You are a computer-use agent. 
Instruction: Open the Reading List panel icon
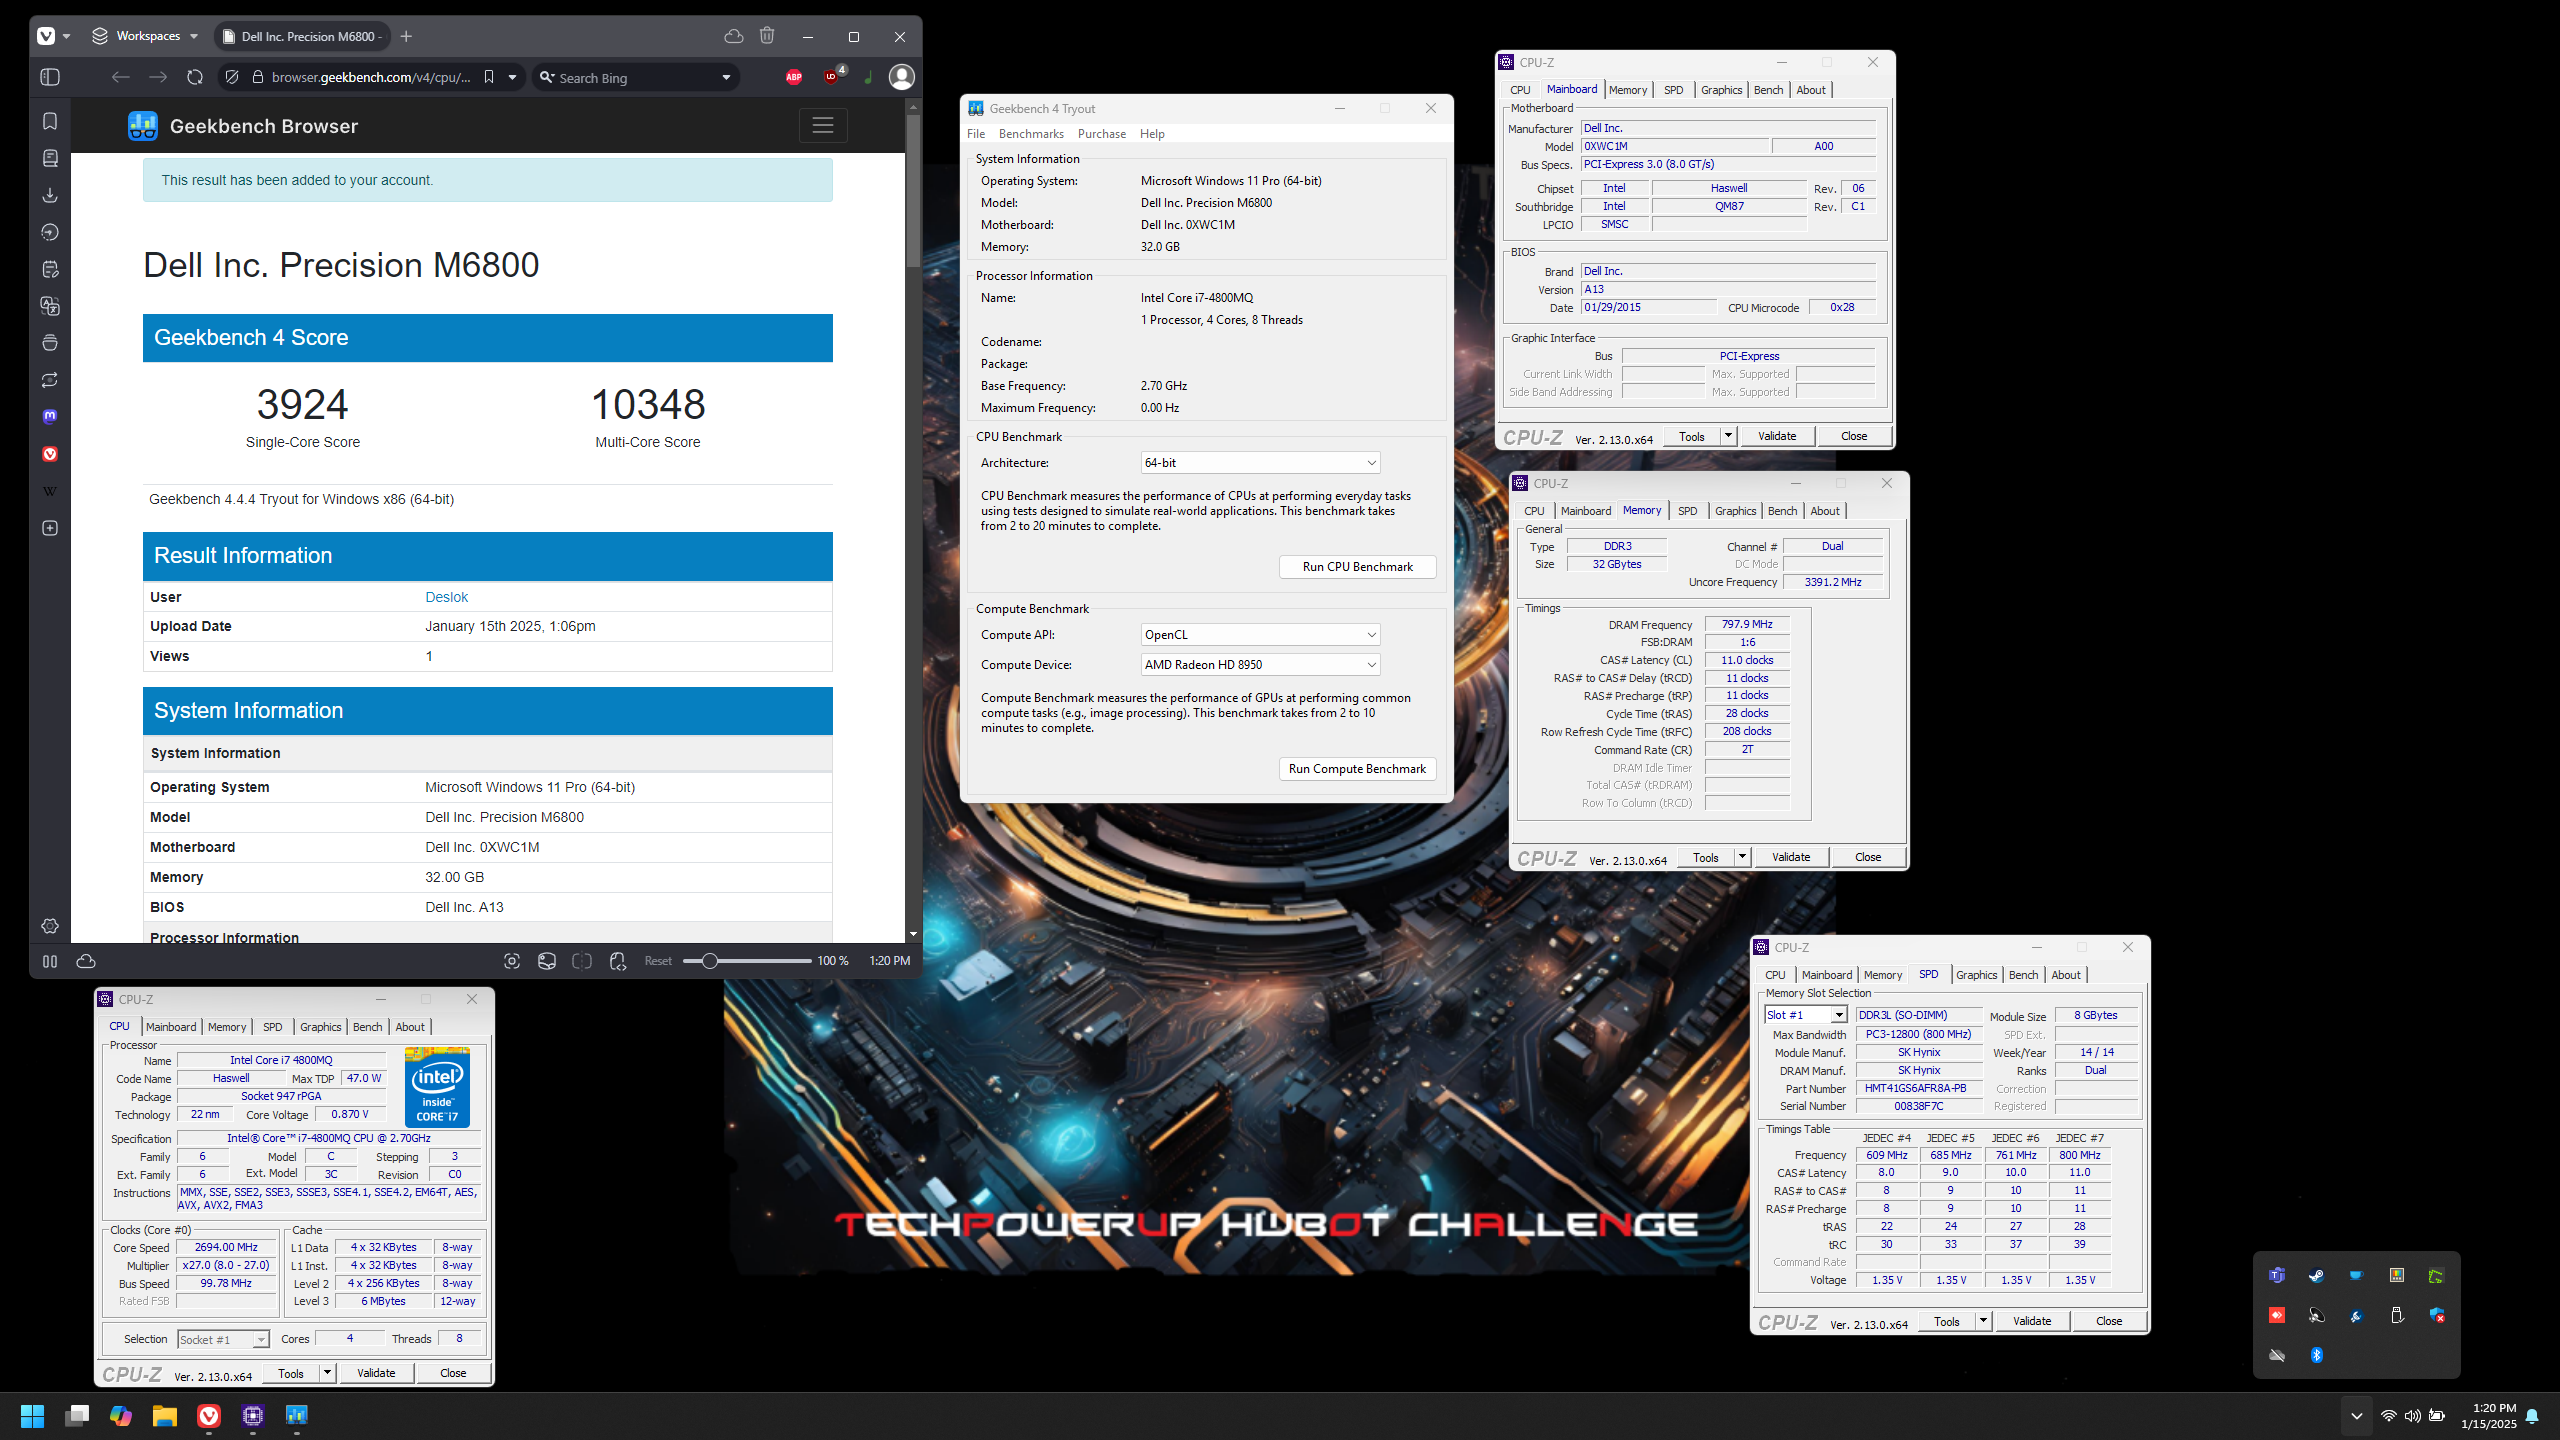(50, 158)
